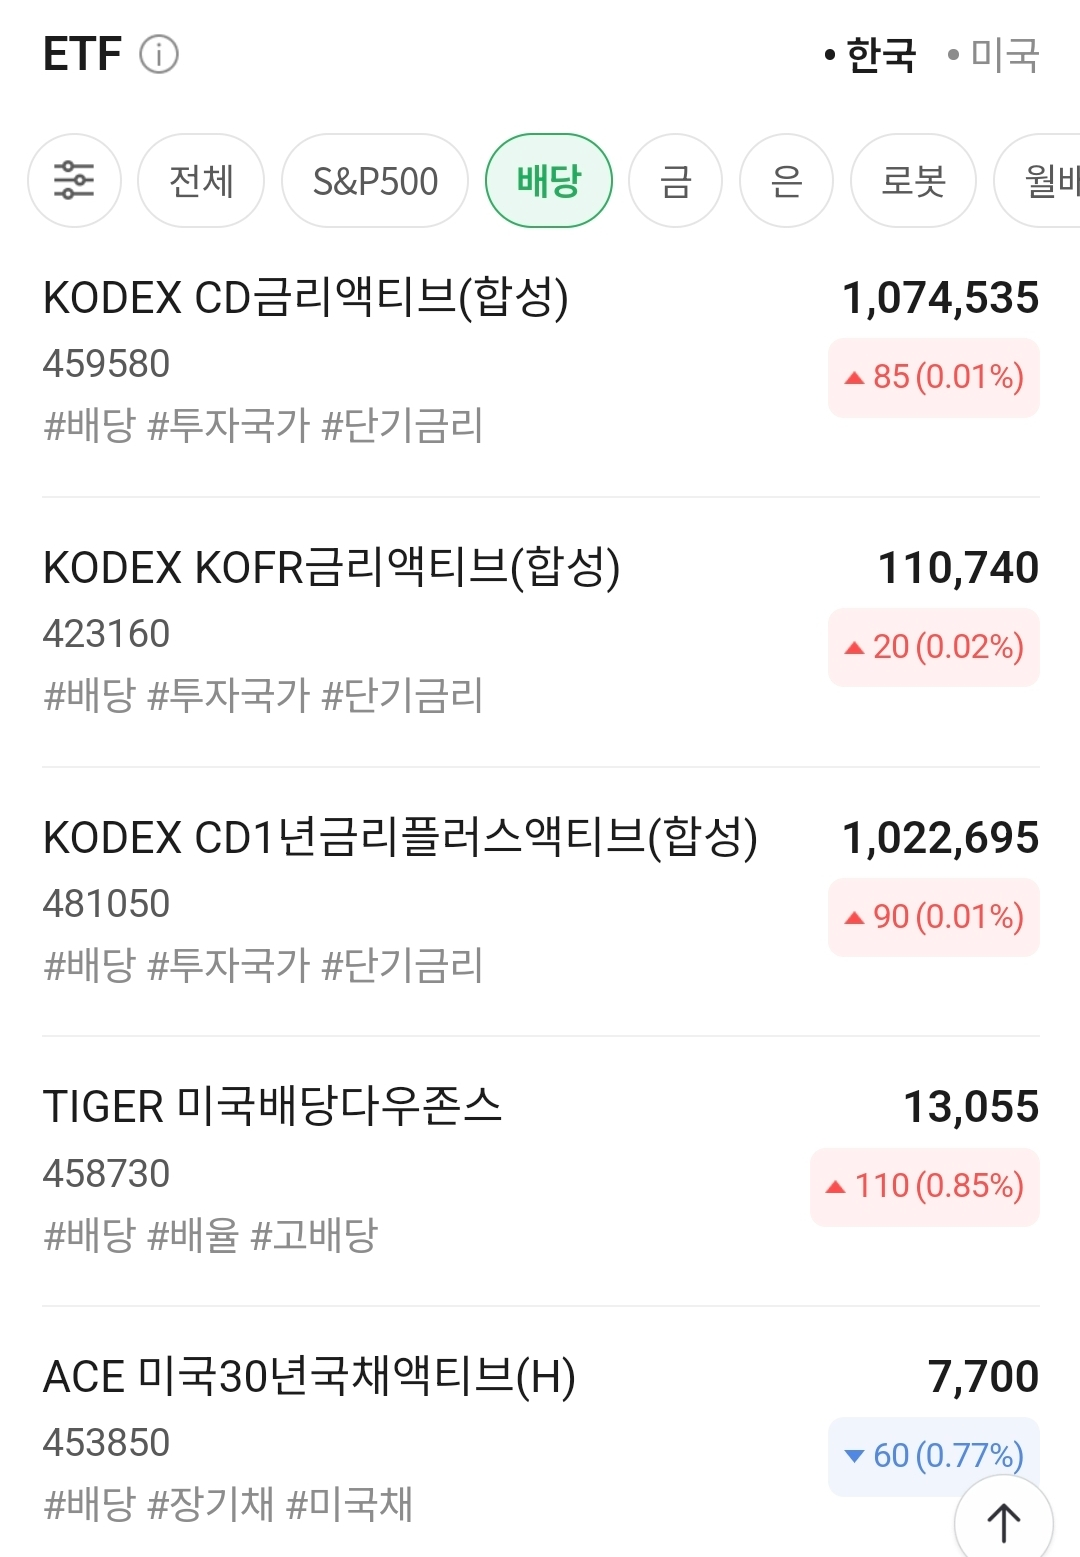Viewport: 1080px width, 1557px height.
Task: Open ACE 미국30년국채액티브(H) ETF
Action: click(x=309, y=1377)
